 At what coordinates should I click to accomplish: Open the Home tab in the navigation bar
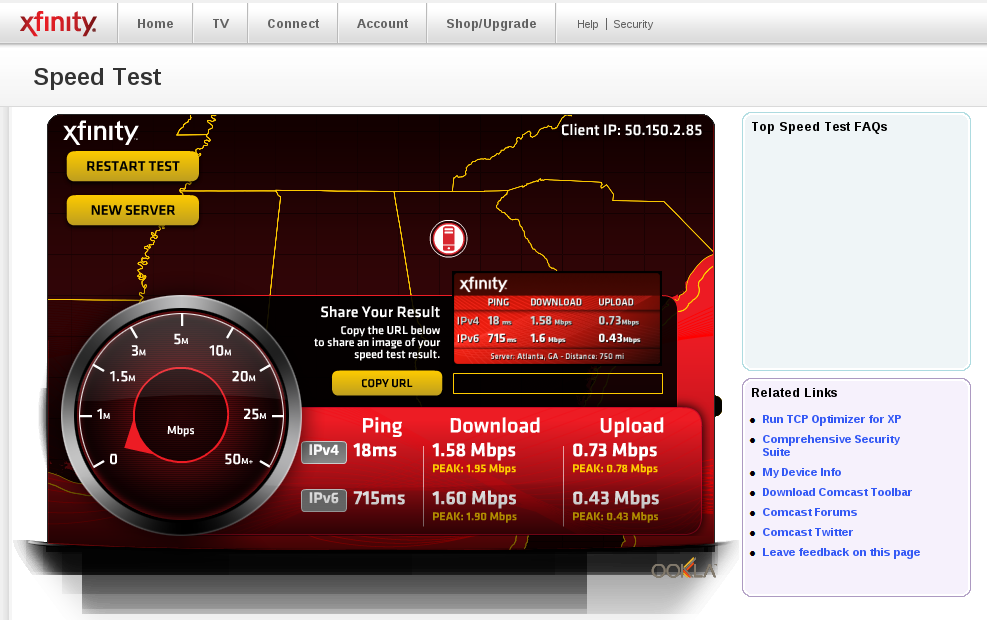click(155, 23)
